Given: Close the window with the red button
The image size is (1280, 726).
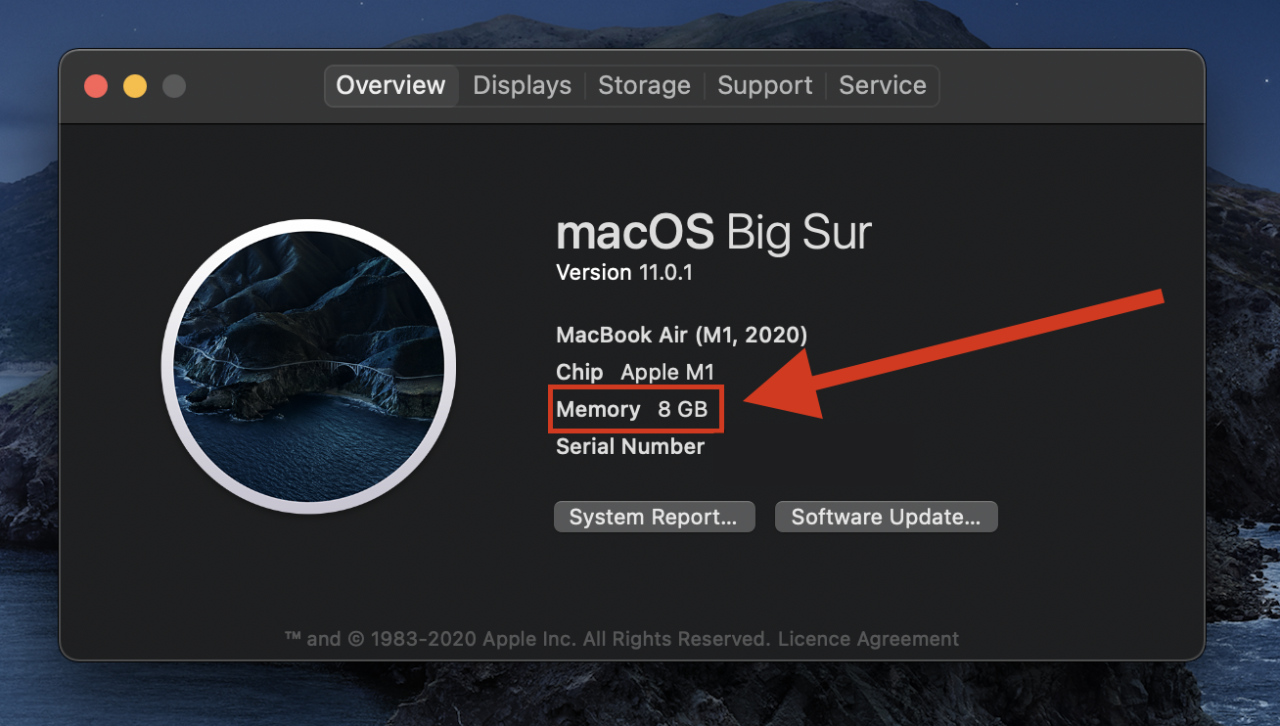Looking at the screenshot, I should tap(96, 87).
